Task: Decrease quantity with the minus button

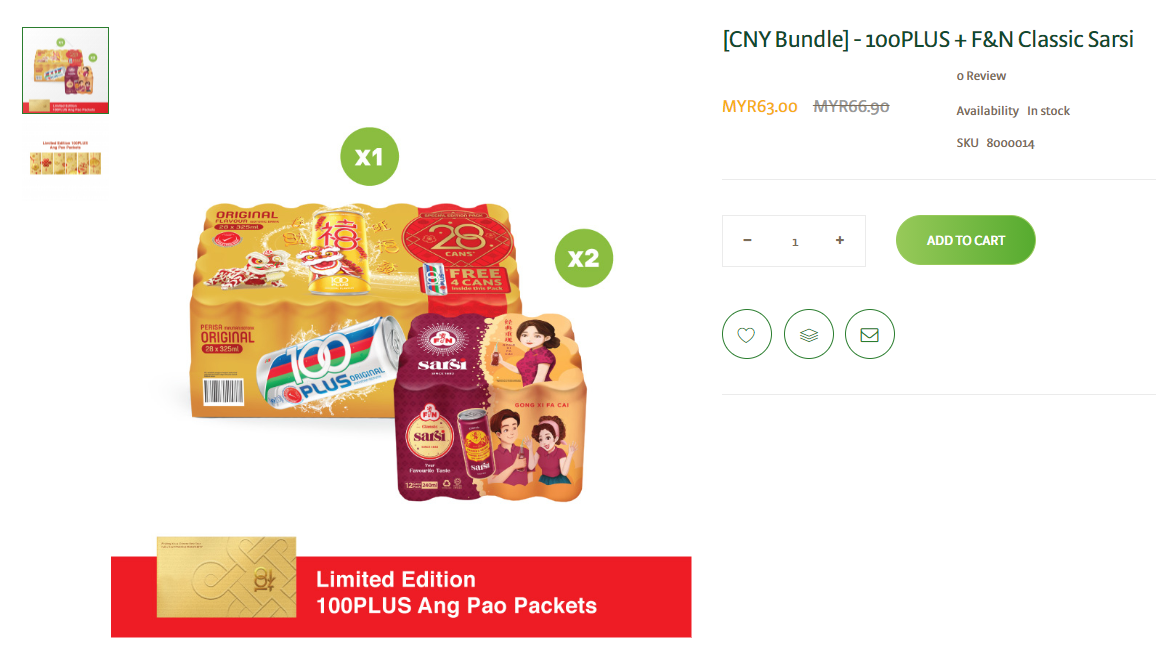Action: point(747,240)
